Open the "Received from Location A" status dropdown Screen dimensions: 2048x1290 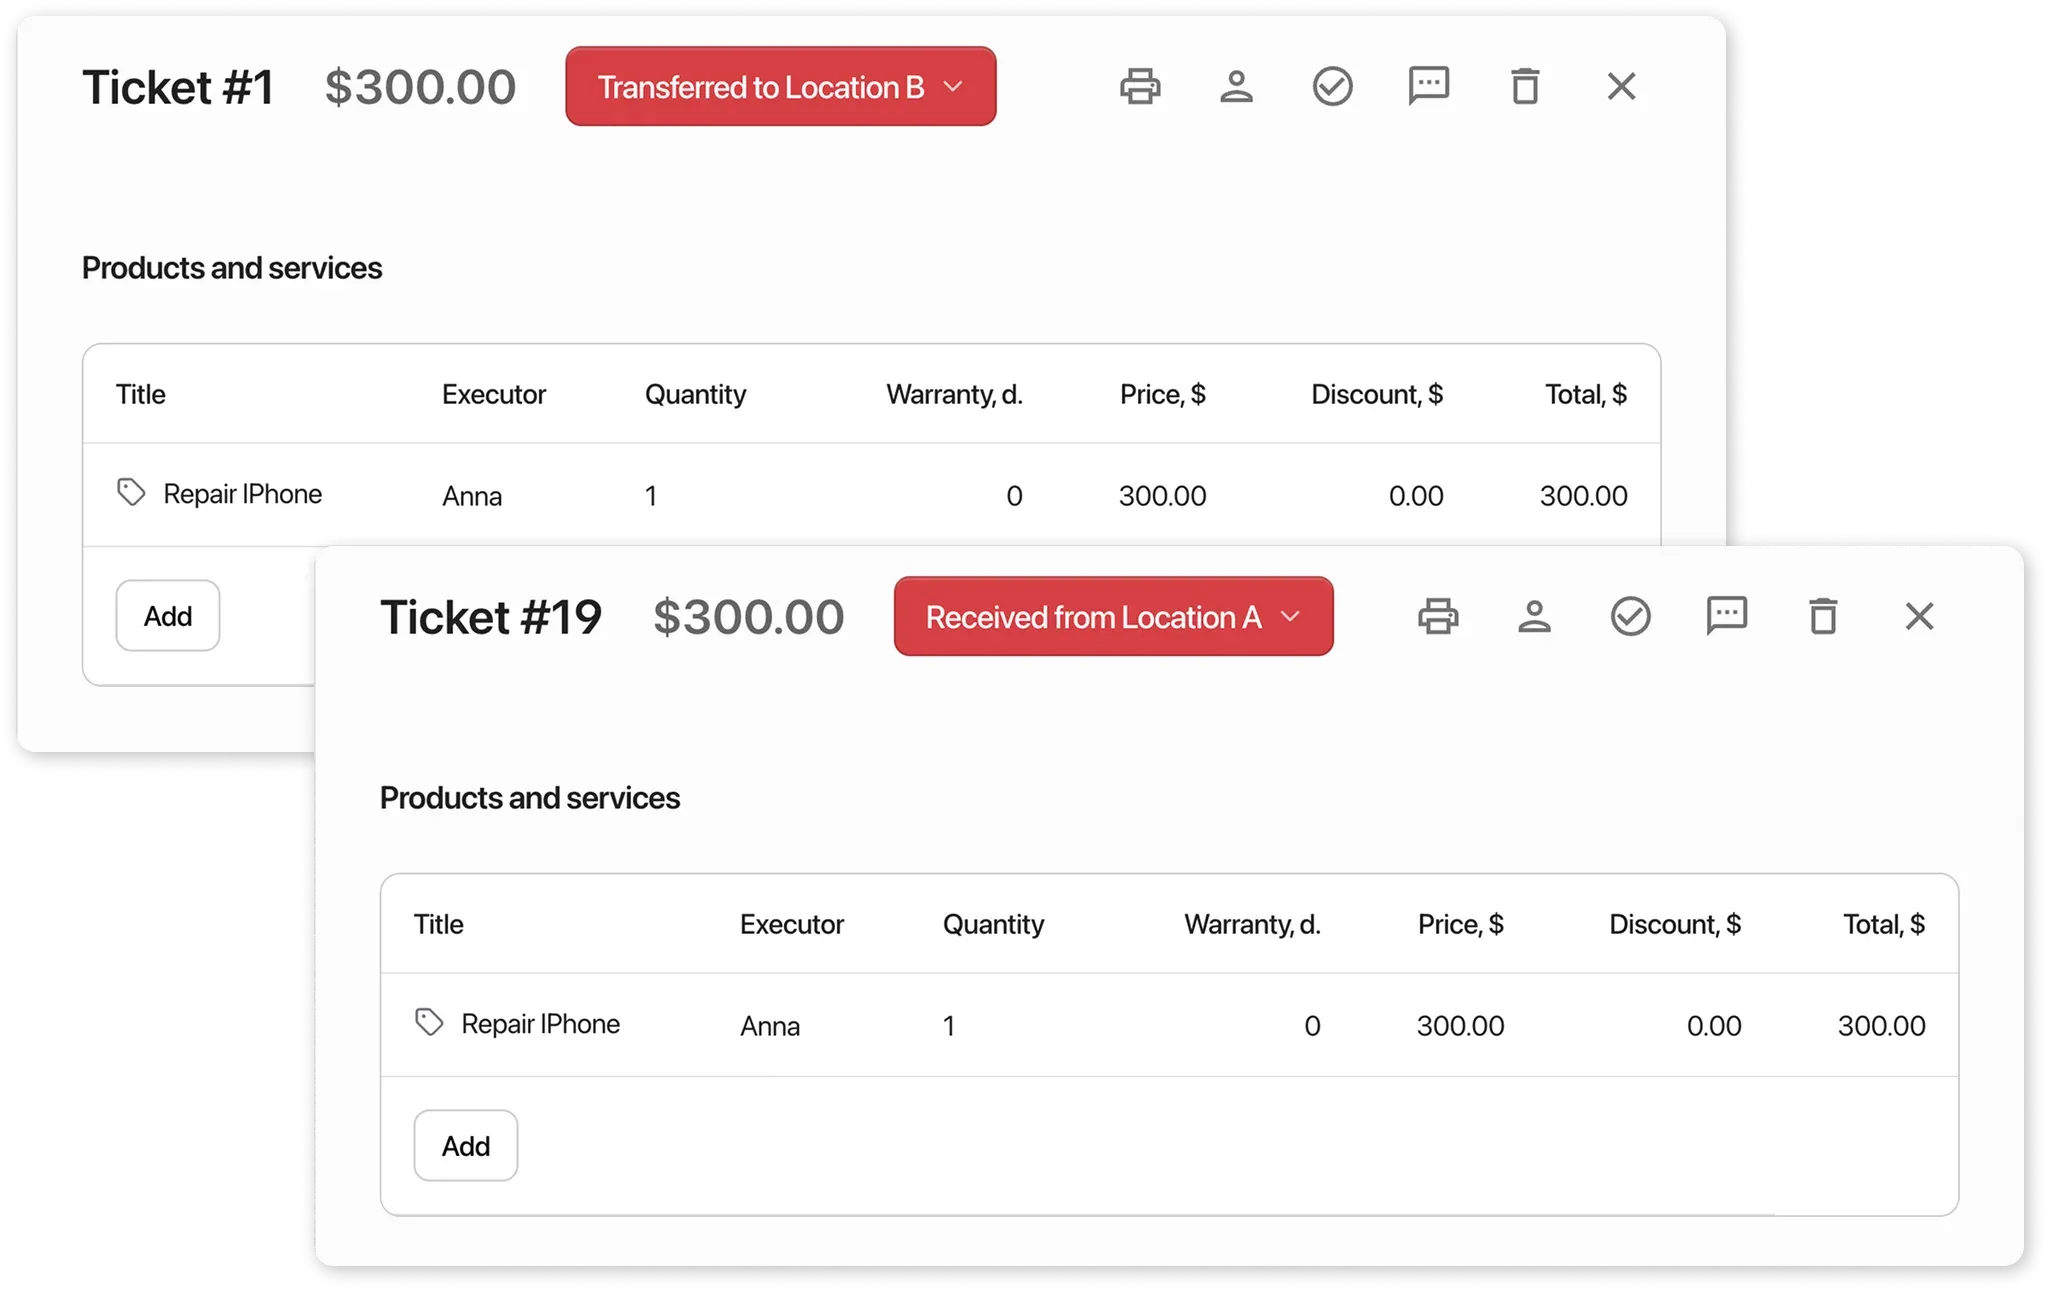coord(1113,617)
